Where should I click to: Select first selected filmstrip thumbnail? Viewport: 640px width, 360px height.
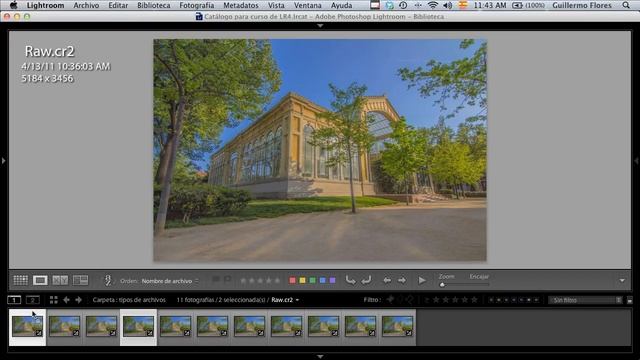[27, 327]
